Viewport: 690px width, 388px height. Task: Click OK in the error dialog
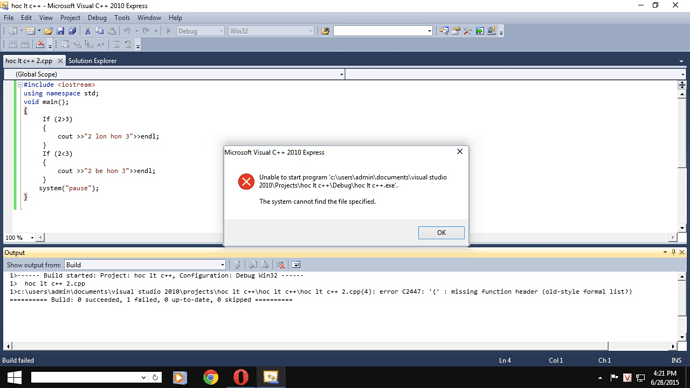[441, 233]
